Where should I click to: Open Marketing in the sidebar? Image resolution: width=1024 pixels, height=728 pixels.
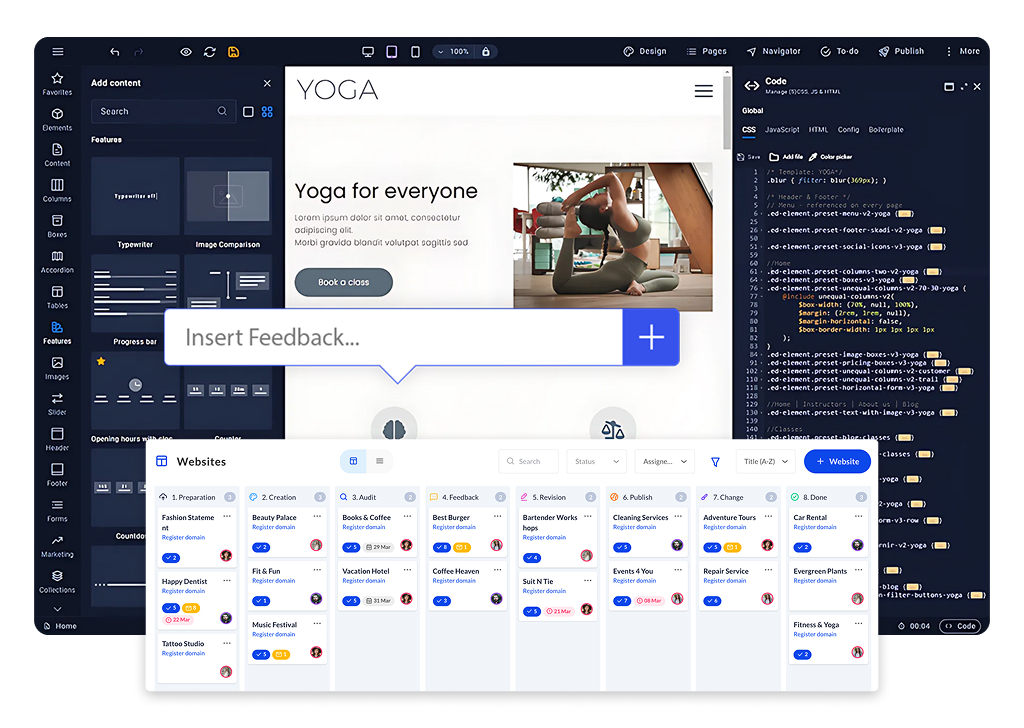click(x=57, y=546)
